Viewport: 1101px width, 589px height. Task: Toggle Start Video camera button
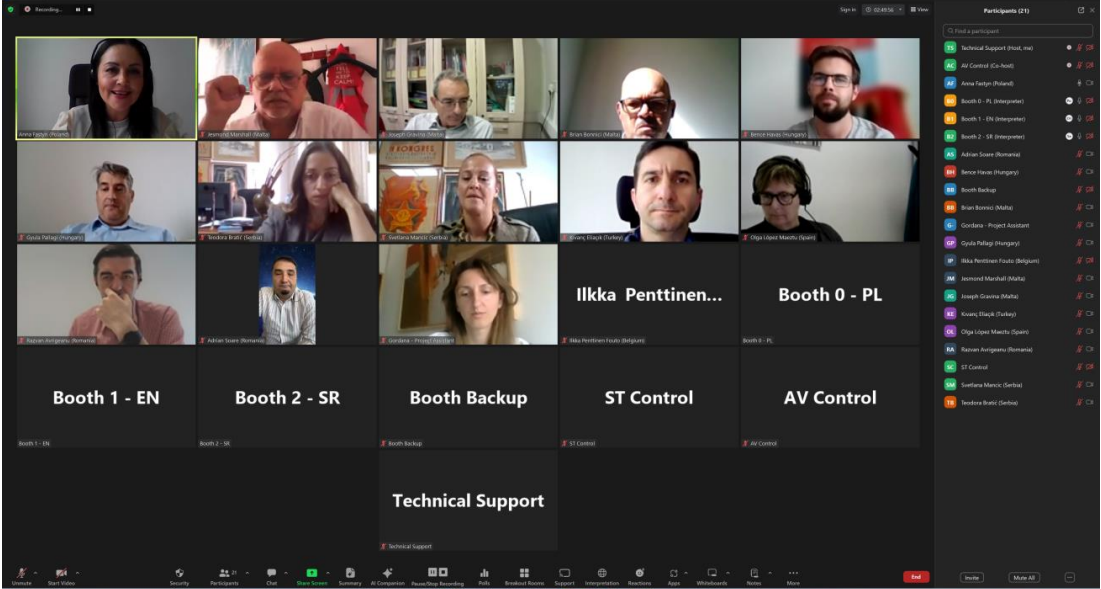tap(61, 573)
